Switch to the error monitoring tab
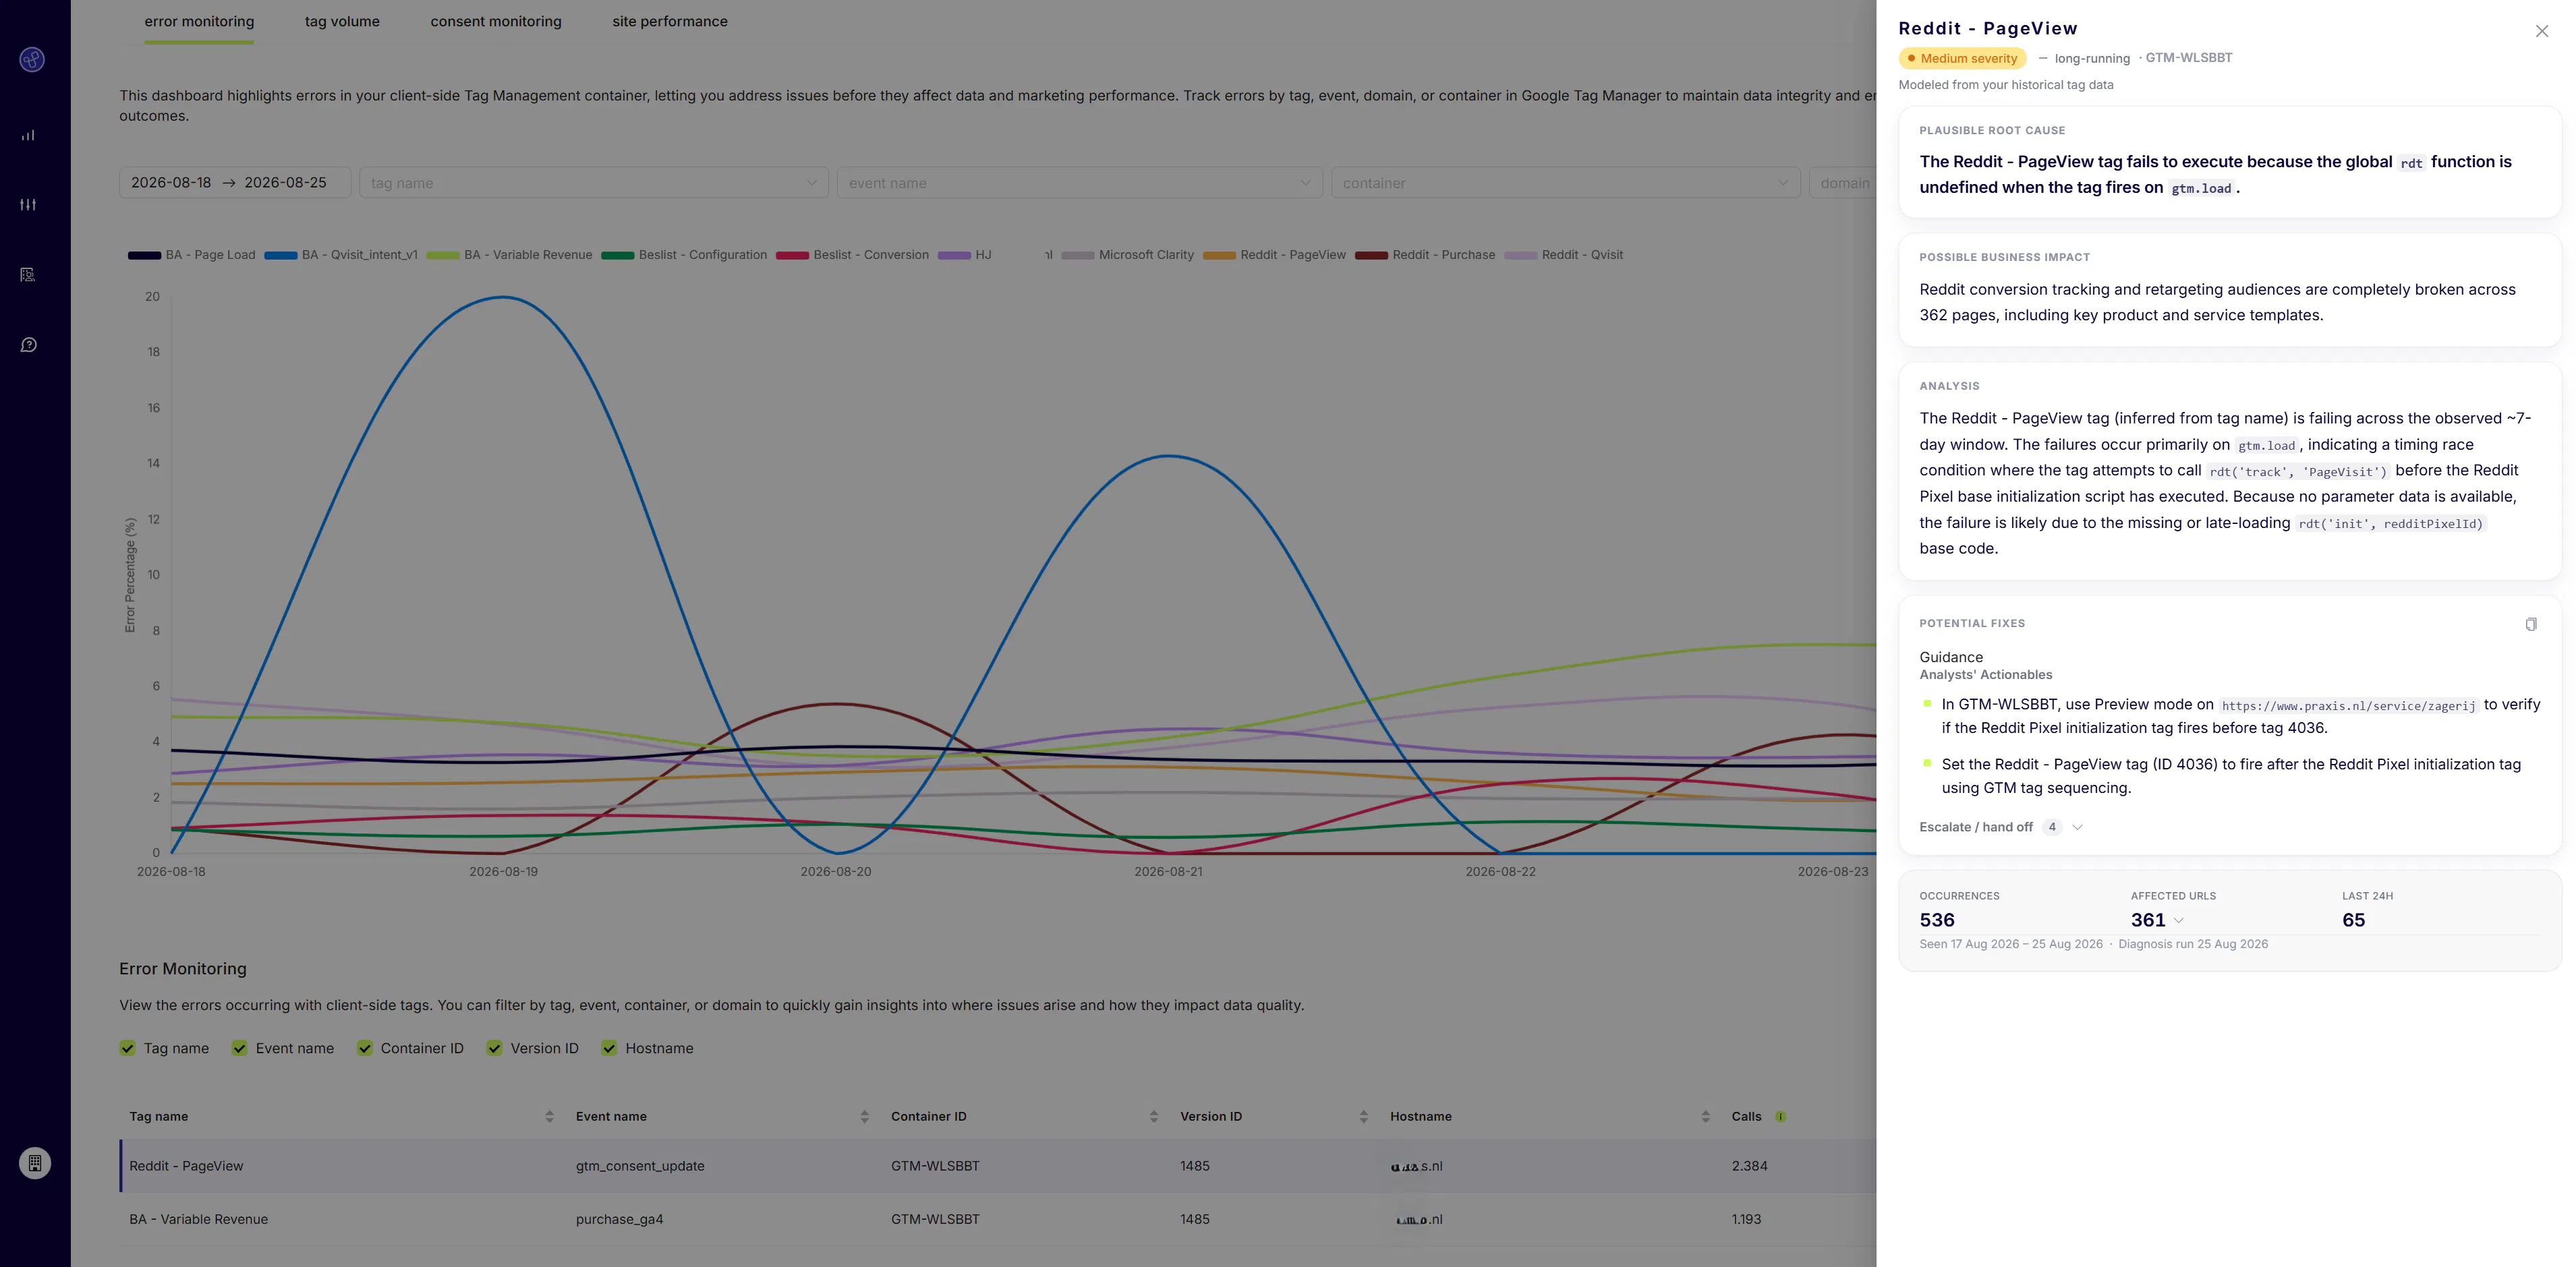Image resolution: width=2576 pixels, height=1267 pixels. (199, 22)
